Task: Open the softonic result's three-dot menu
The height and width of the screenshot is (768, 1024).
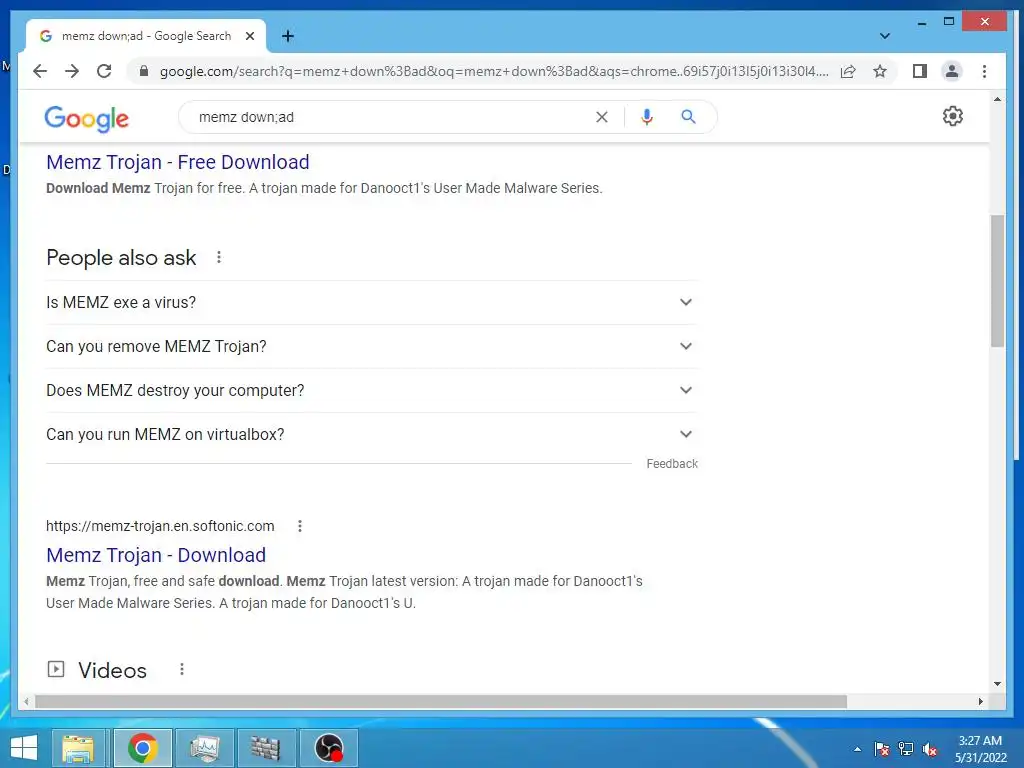Action: coord(300,526)
